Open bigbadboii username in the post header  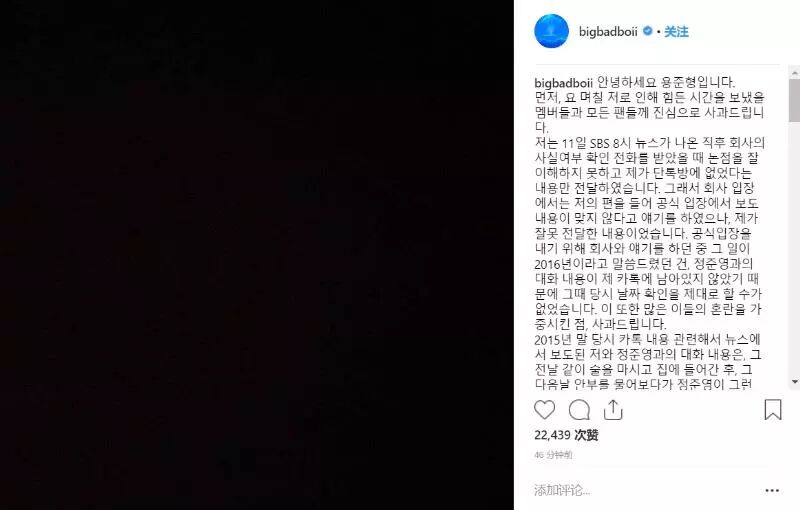[608, 32]
